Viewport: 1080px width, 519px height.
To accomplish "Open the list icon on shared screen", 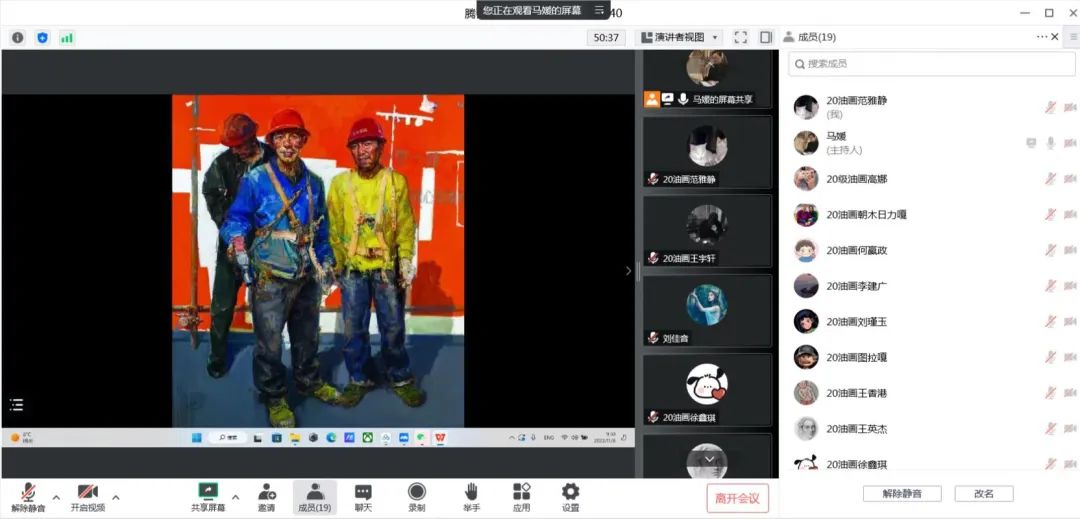I will click(17, 404).
